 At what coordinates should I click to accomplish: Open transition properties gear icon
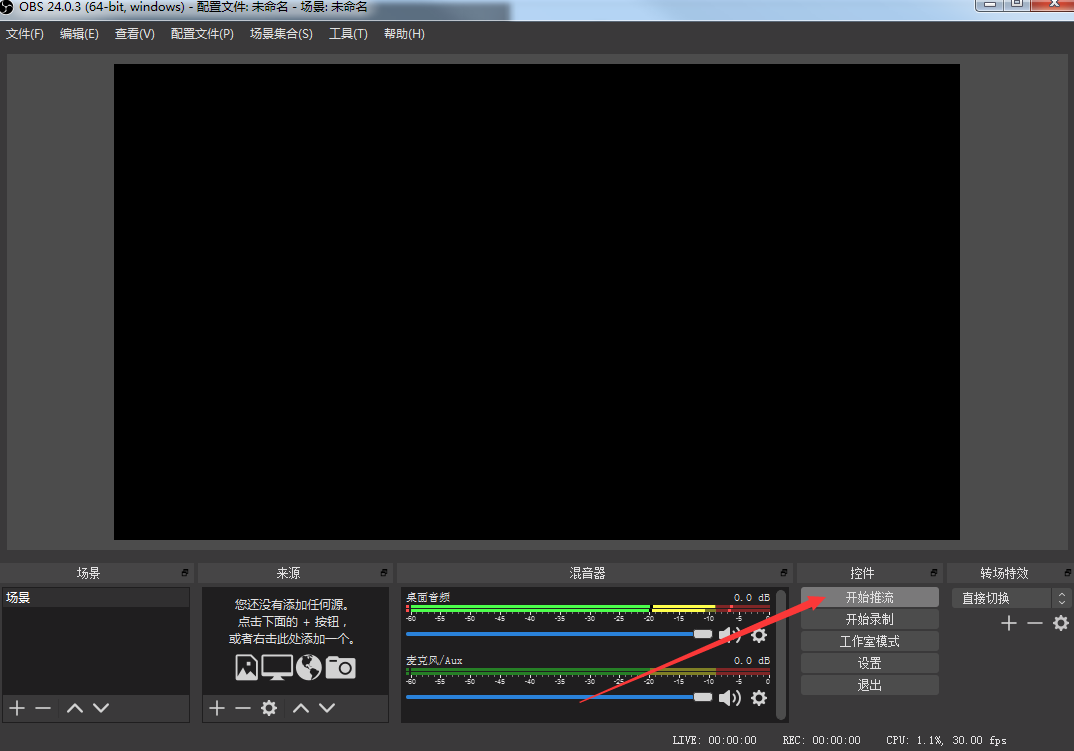[x=1061, y=623]
